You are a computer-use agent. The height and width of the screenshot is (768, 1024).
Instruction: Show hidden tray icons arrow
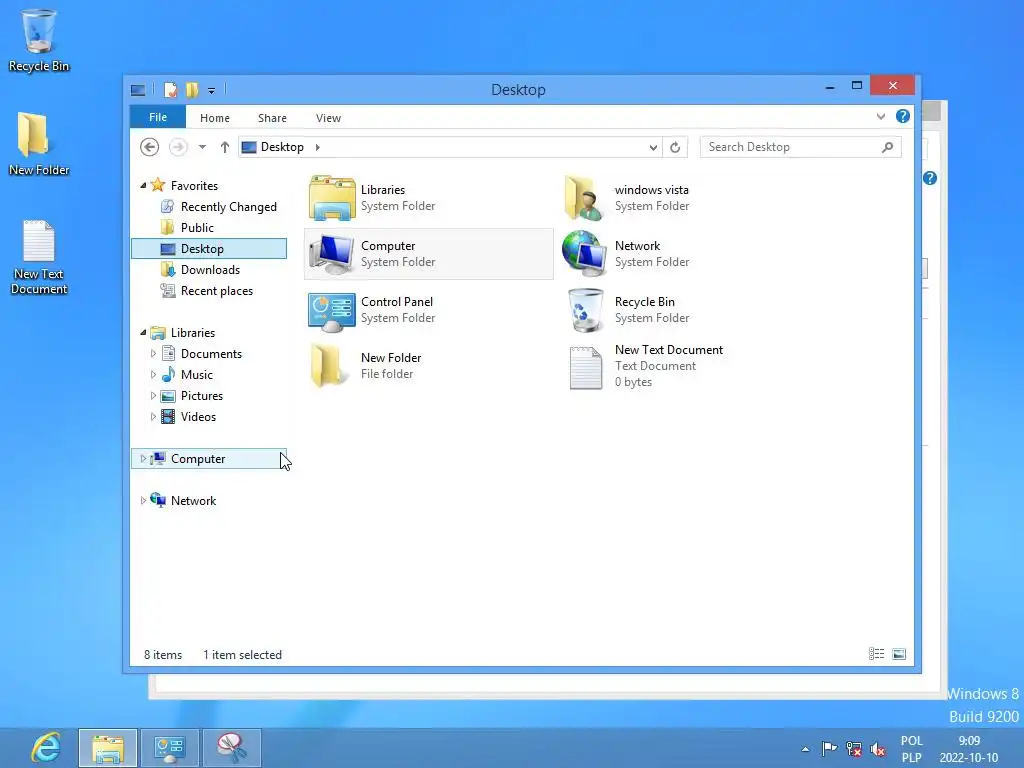click(x=805, y=749)
